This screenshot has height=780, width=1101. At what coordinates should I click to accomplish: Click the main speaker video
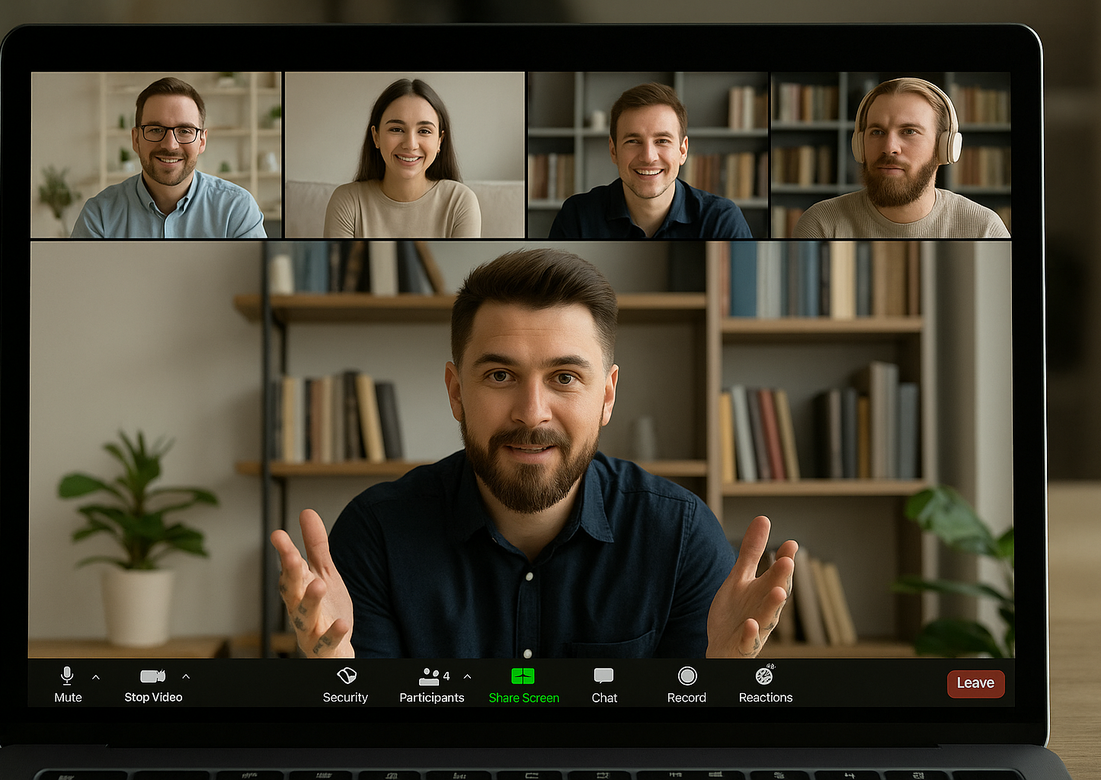[521, 449]
